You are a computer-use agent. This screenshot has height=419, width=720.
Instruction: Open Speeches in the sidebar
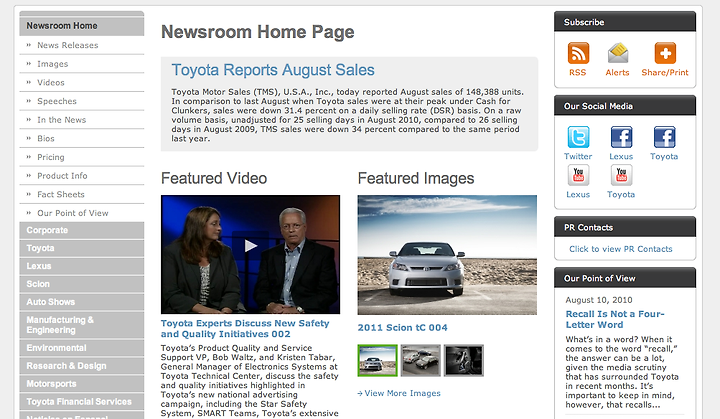82,101
